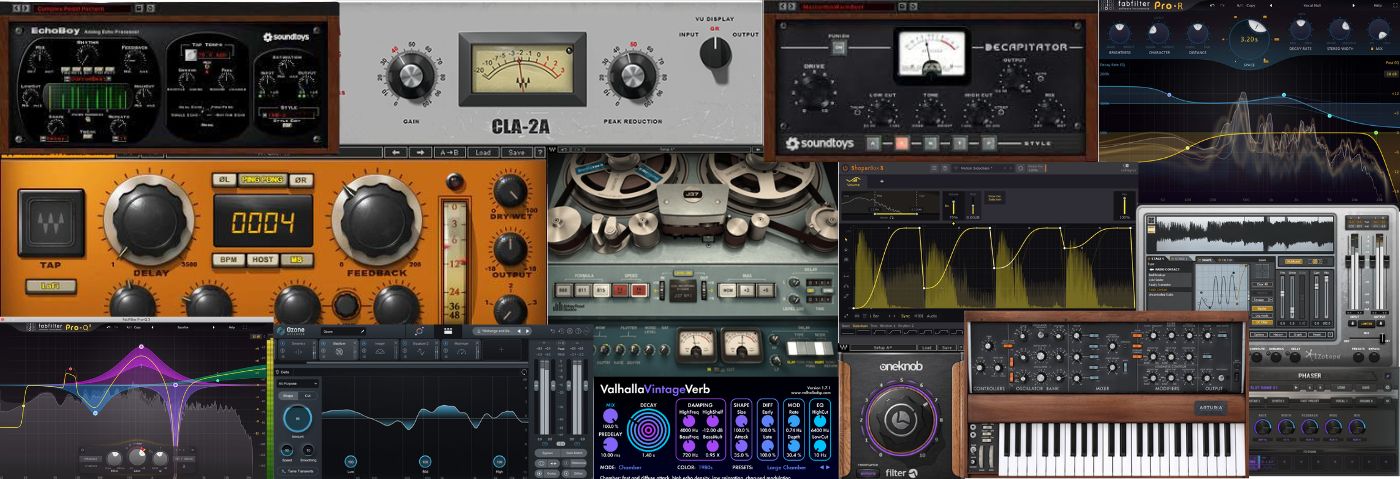Select BPM sync mode on H-Delay

(x=227, y=259)
